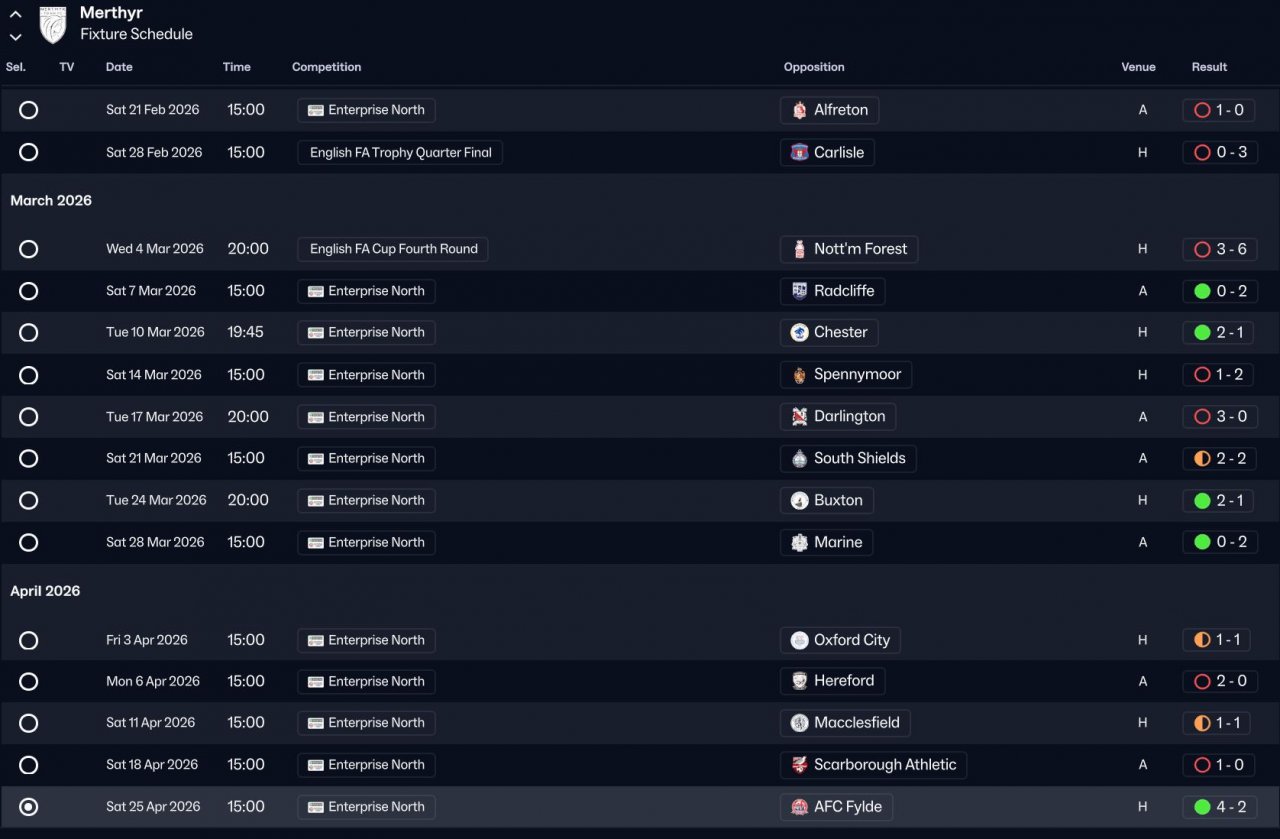
Task: Sort by the Competition column header
Action: (327, 67)
